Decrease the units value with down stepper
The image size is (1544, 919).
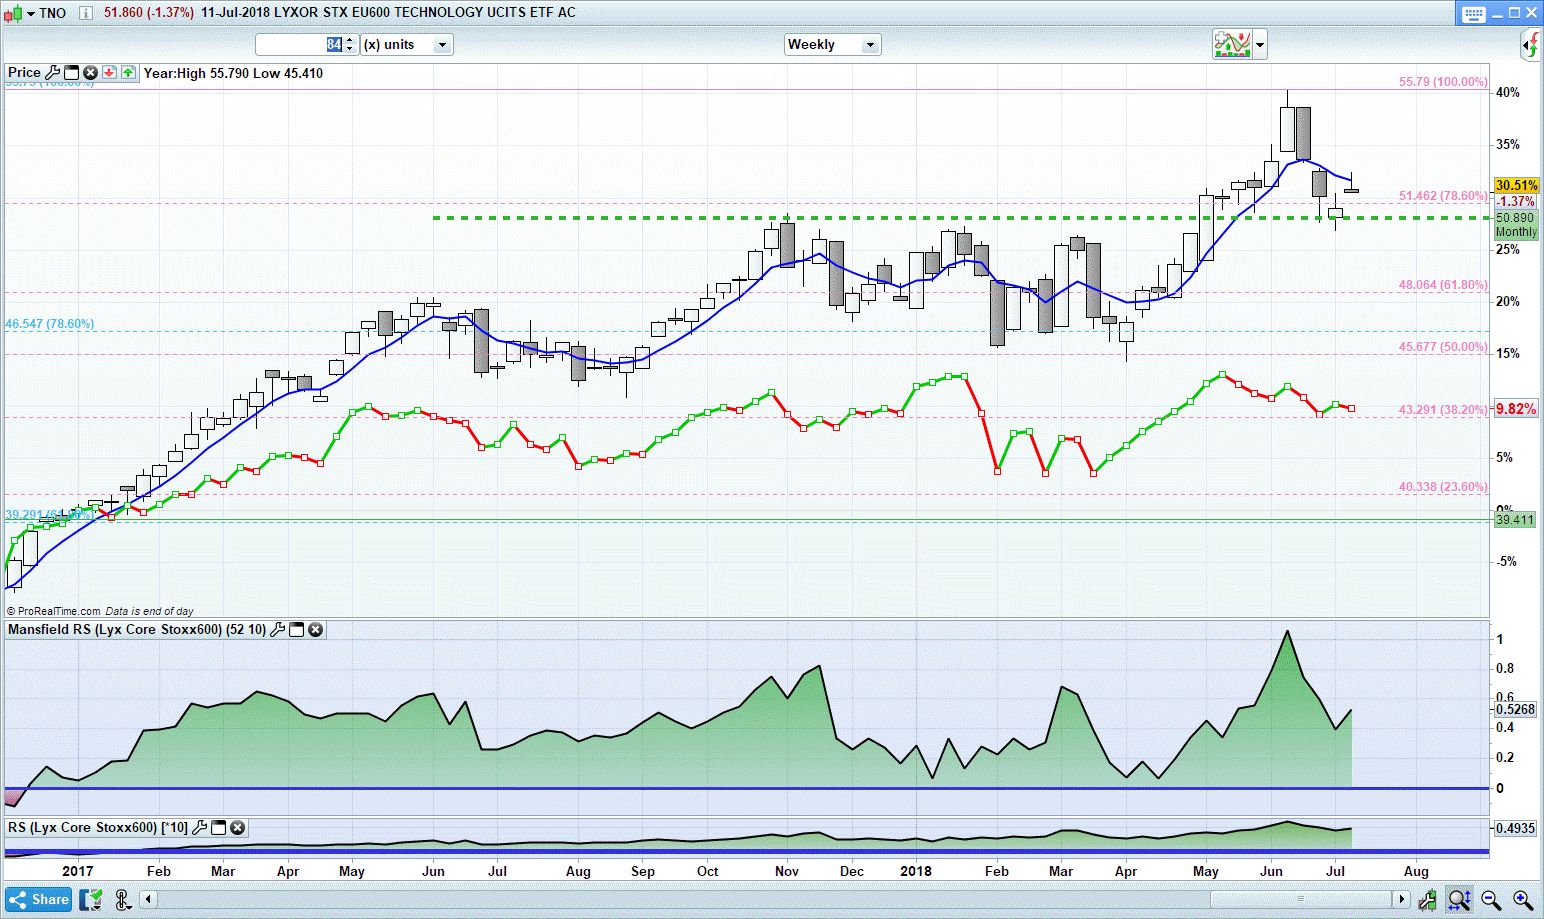(350, 50)
